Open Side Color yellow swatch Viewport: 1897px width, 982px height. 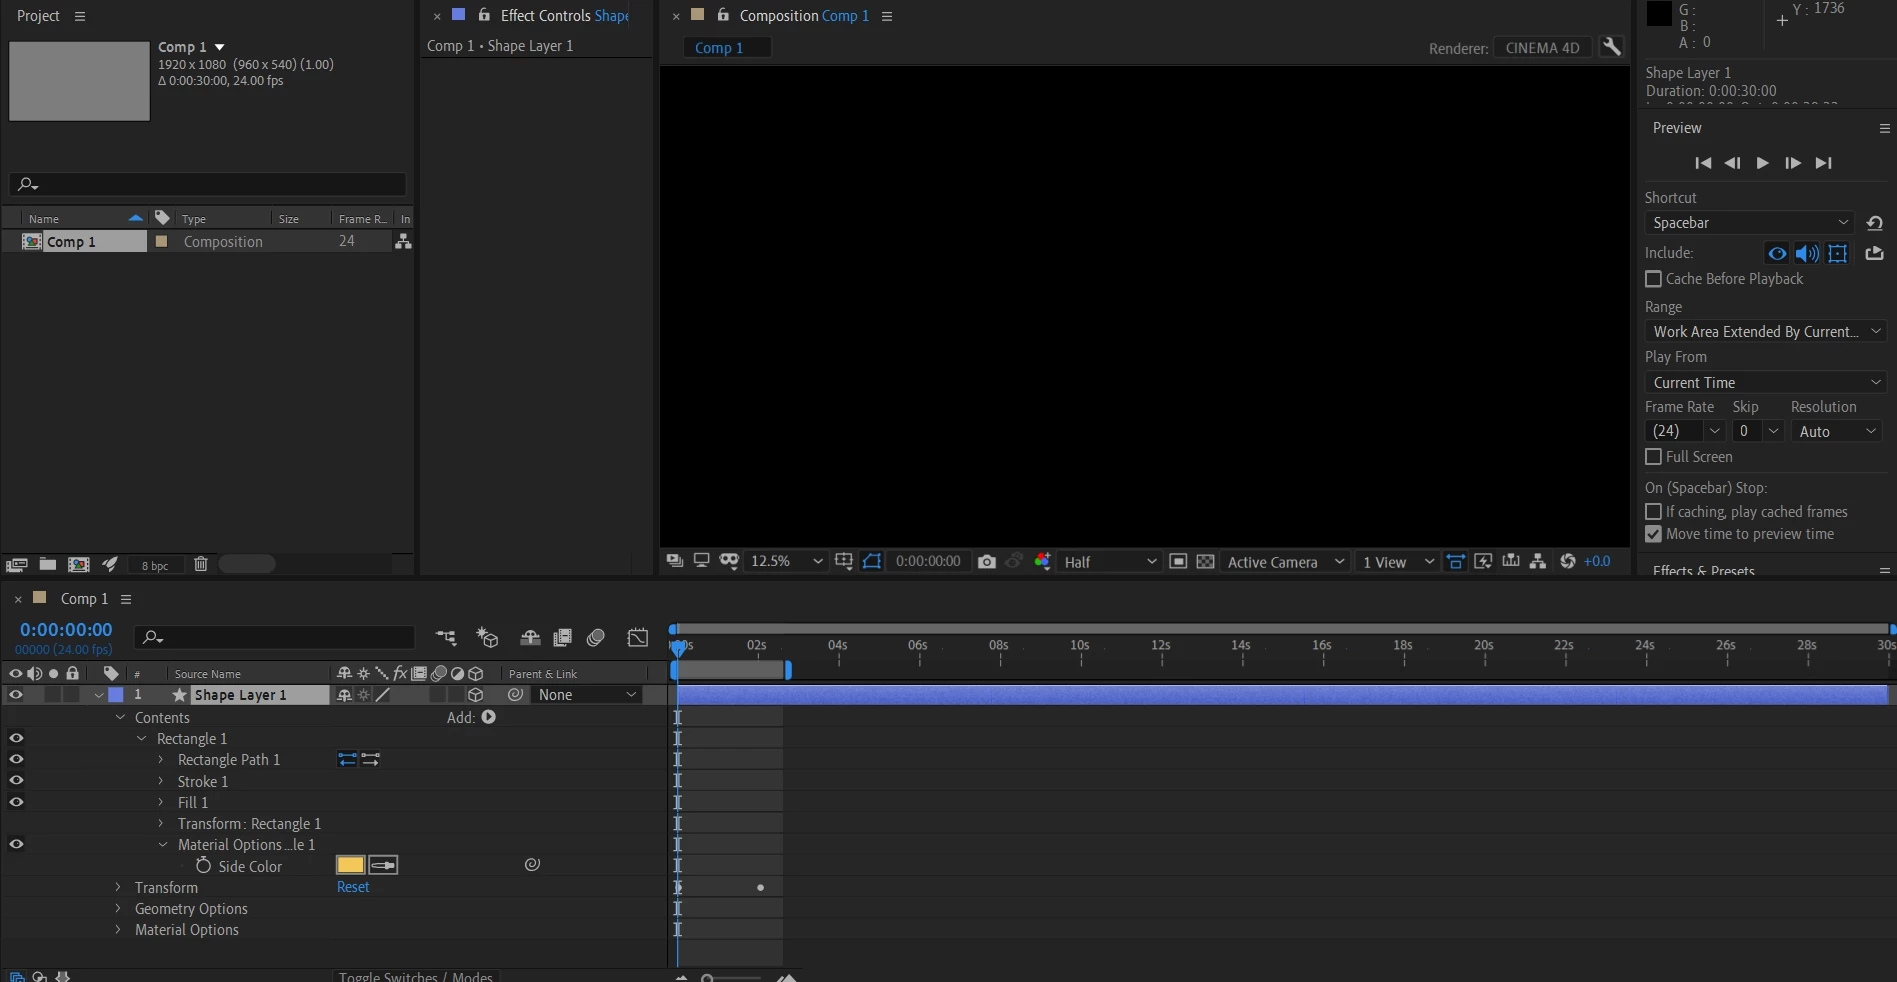pos(350,865)
